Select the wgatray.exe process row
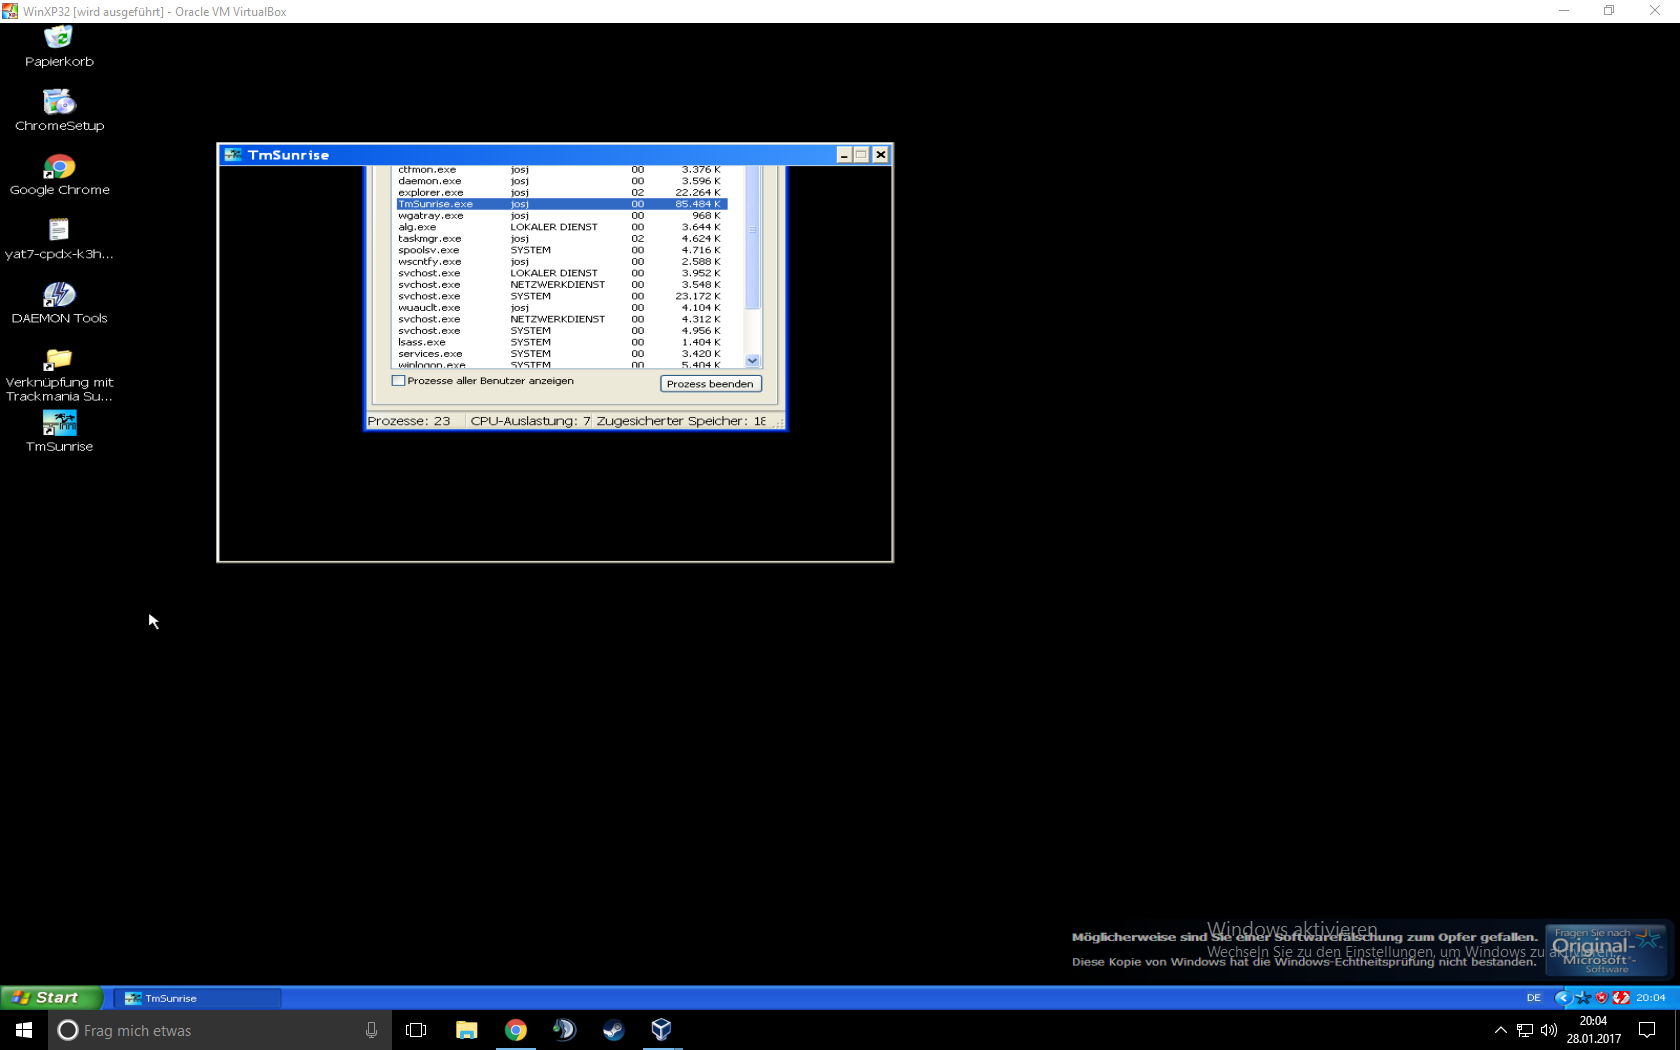This screenshot has height=1050, width=1680. (x=561, y=215)
